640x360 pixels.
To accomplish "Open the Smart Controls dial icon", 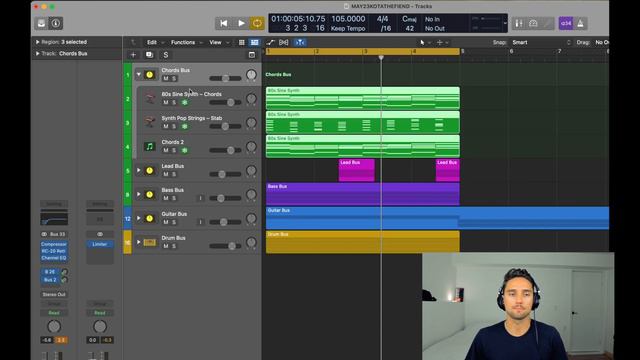I will (x=533, y=23).
